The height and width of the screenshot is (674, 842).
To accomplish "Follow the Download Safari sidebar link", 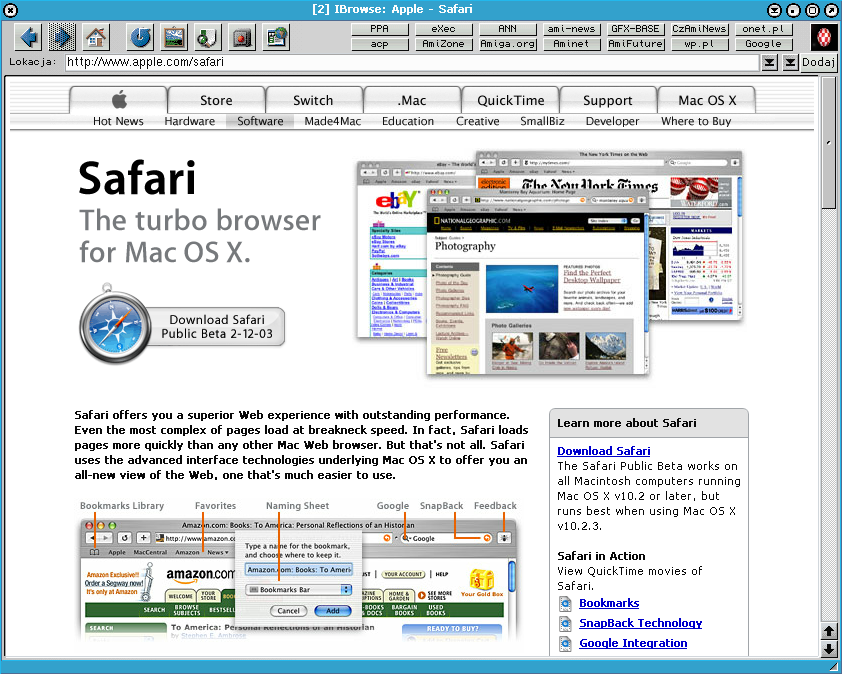I will pos(604,451).
